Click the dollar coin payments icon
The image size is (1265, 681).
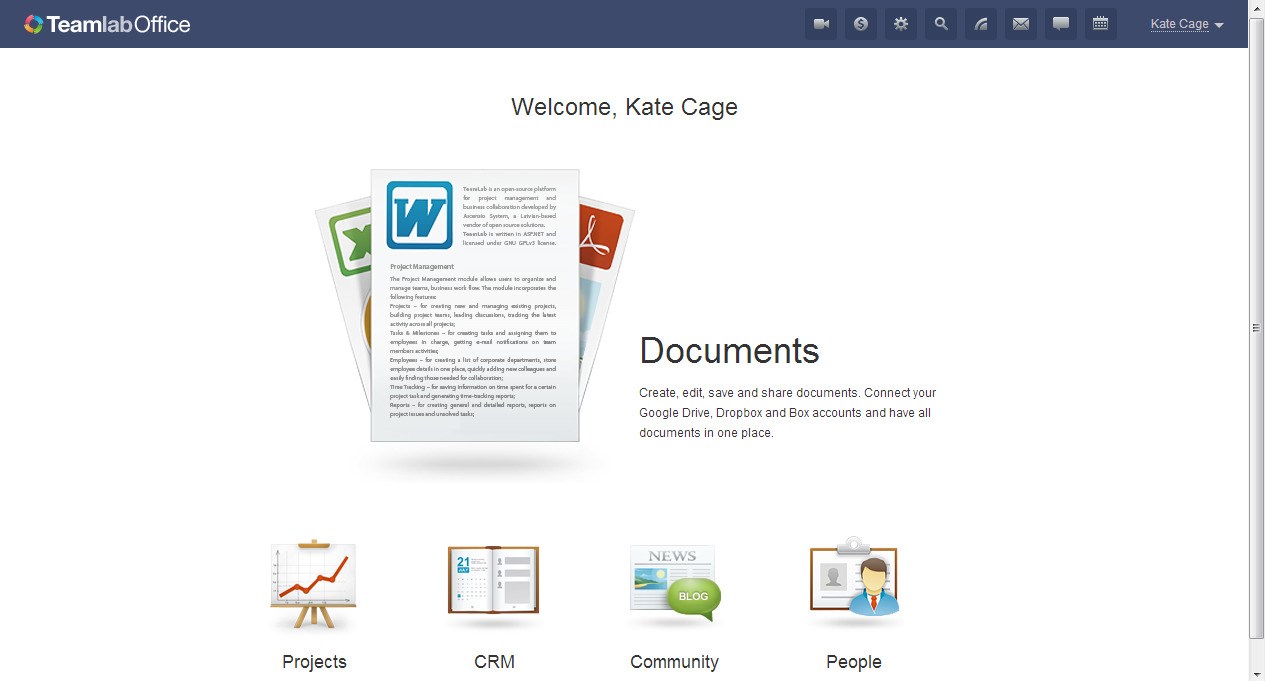[861, 24]
